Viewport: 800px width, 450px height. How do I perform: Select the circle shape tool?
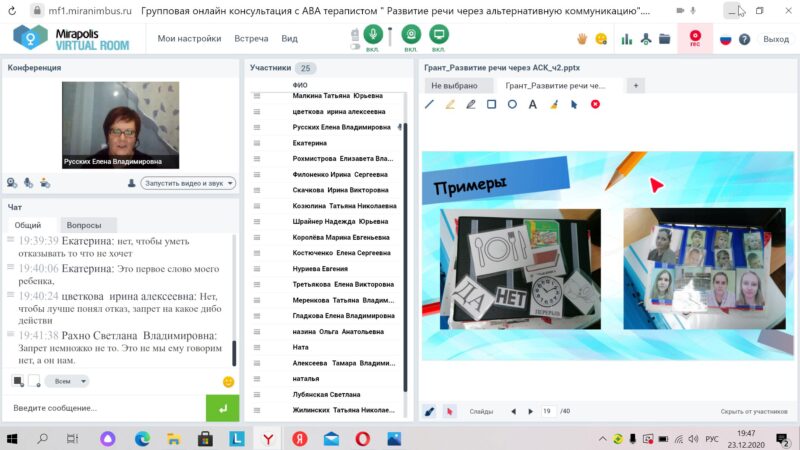tap(512, 105)
